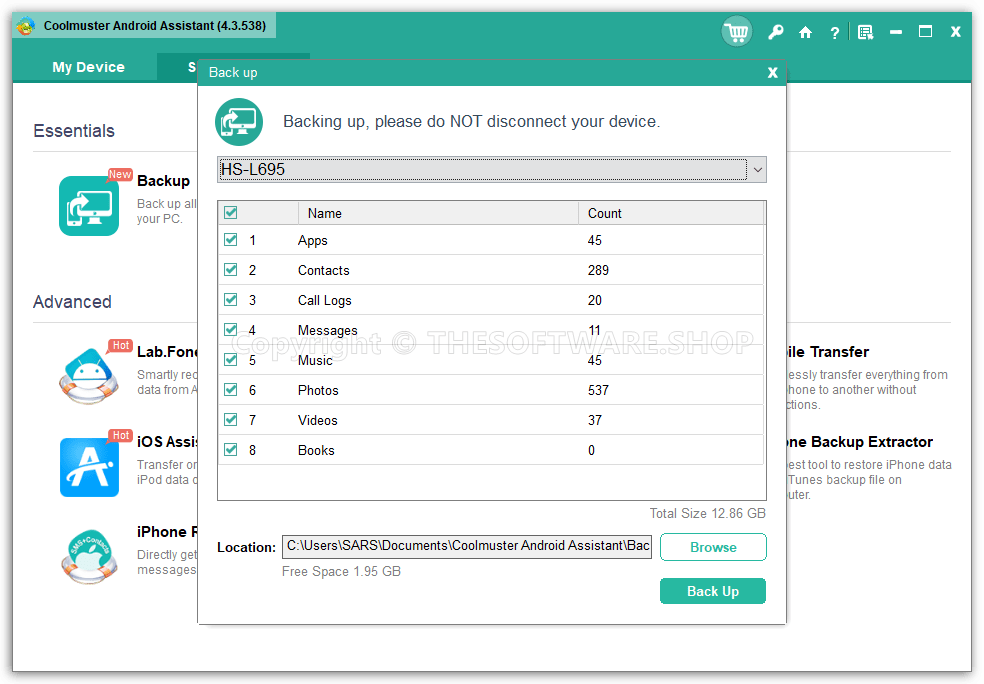The height and width of the screenshot is (684, 984).
Task: Click the Count column header
Action: [x=671, y=213]
